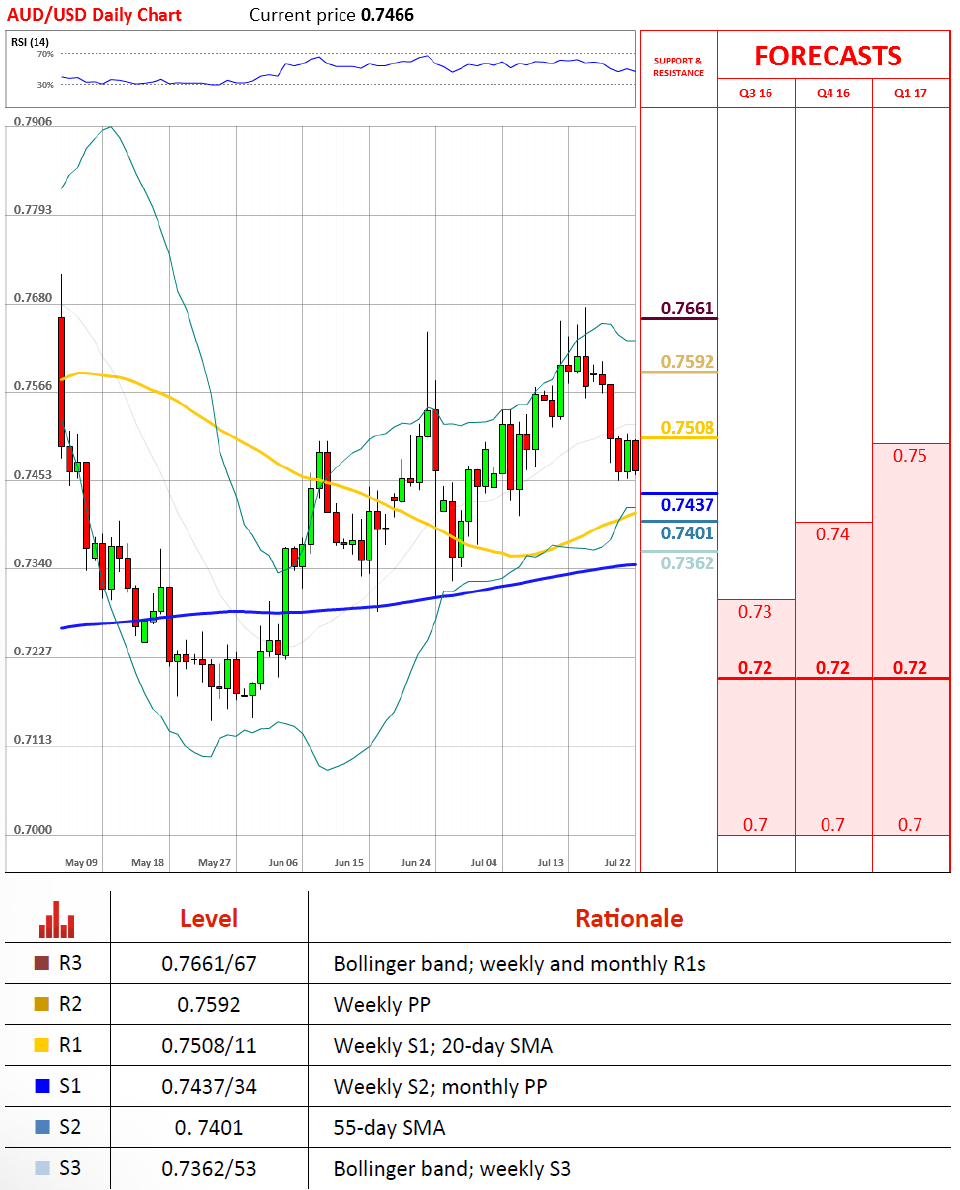Click the Rationale column header
The height and width of the screenshot is (1190, 960).
[x=629, y=918]
